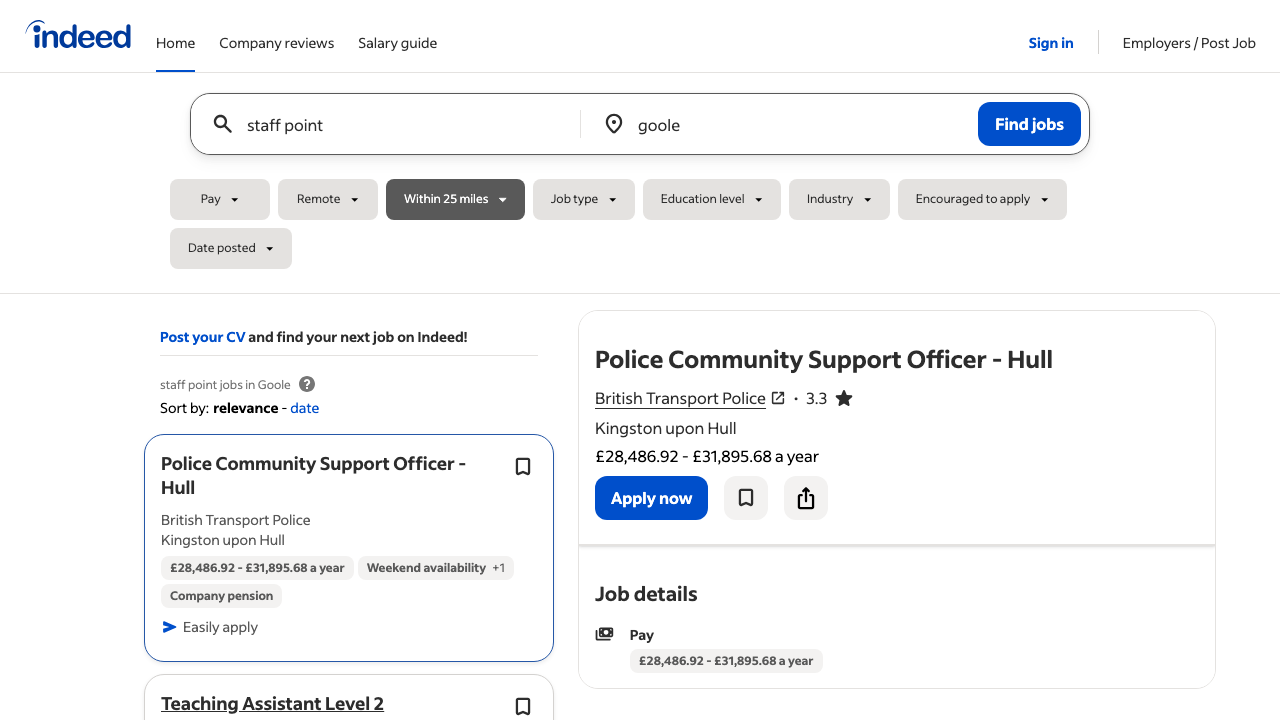
Task: Click the Indeed logo
Action: (78, 36)
